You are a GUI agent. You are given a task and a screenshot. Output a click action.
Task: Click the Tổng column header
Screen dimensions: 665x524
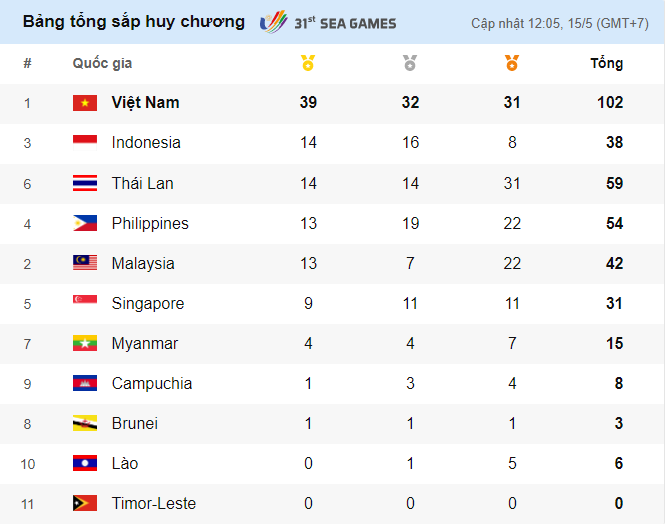[606, 63]
